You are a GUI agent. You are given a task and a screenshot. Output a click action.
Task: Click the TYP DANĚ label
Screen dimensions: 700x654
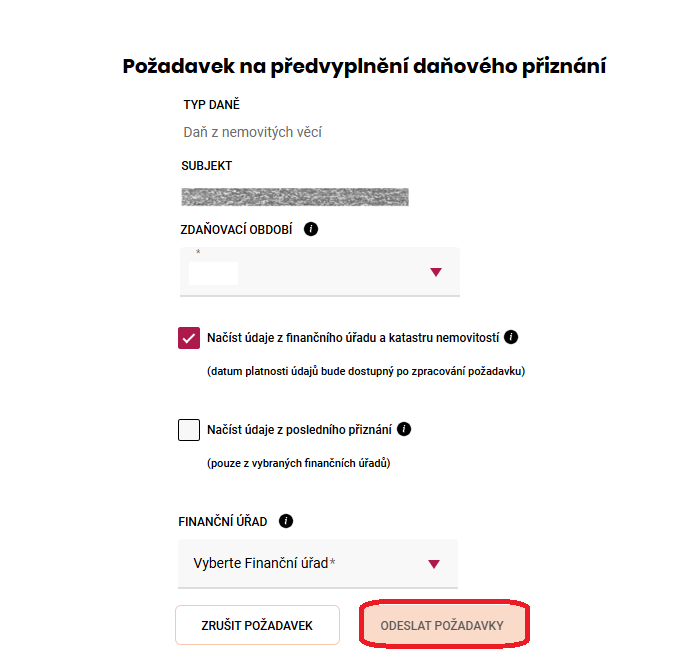coord(211,104)
